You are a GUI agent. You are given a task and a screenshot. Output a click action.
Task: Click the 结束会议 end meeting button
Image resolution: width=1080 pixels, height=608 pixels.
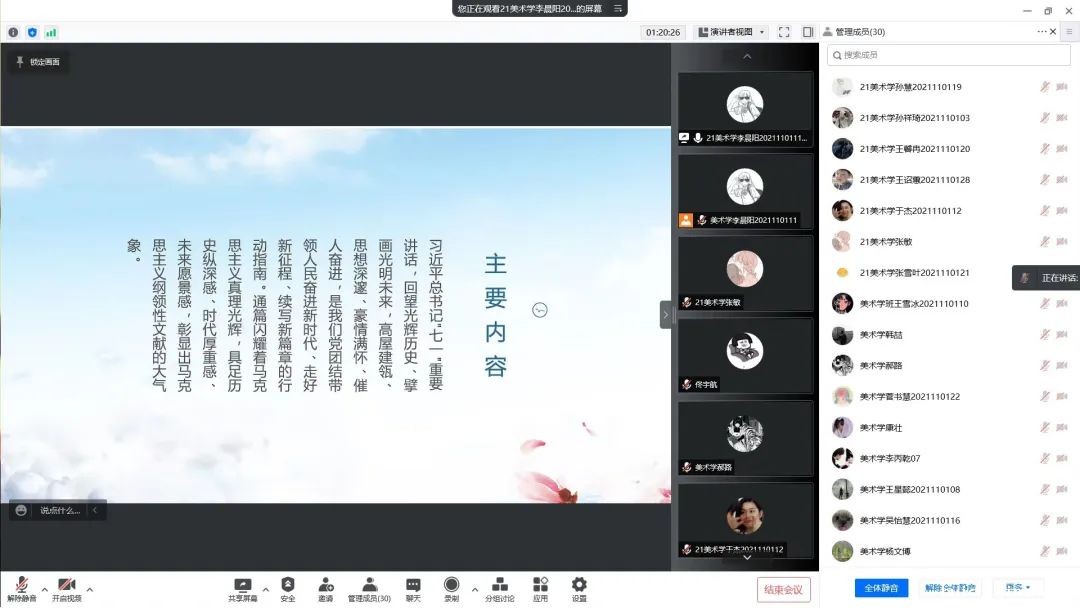[x=783, y=589]
